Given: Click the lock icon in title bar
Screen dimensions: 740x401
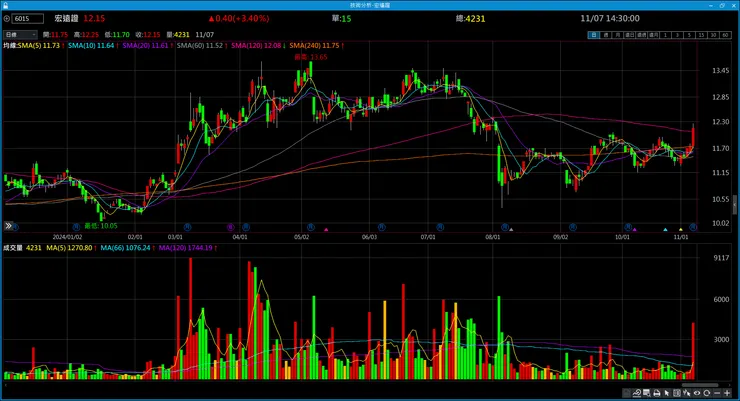Looking at the screenshot, I should [5, 5].
